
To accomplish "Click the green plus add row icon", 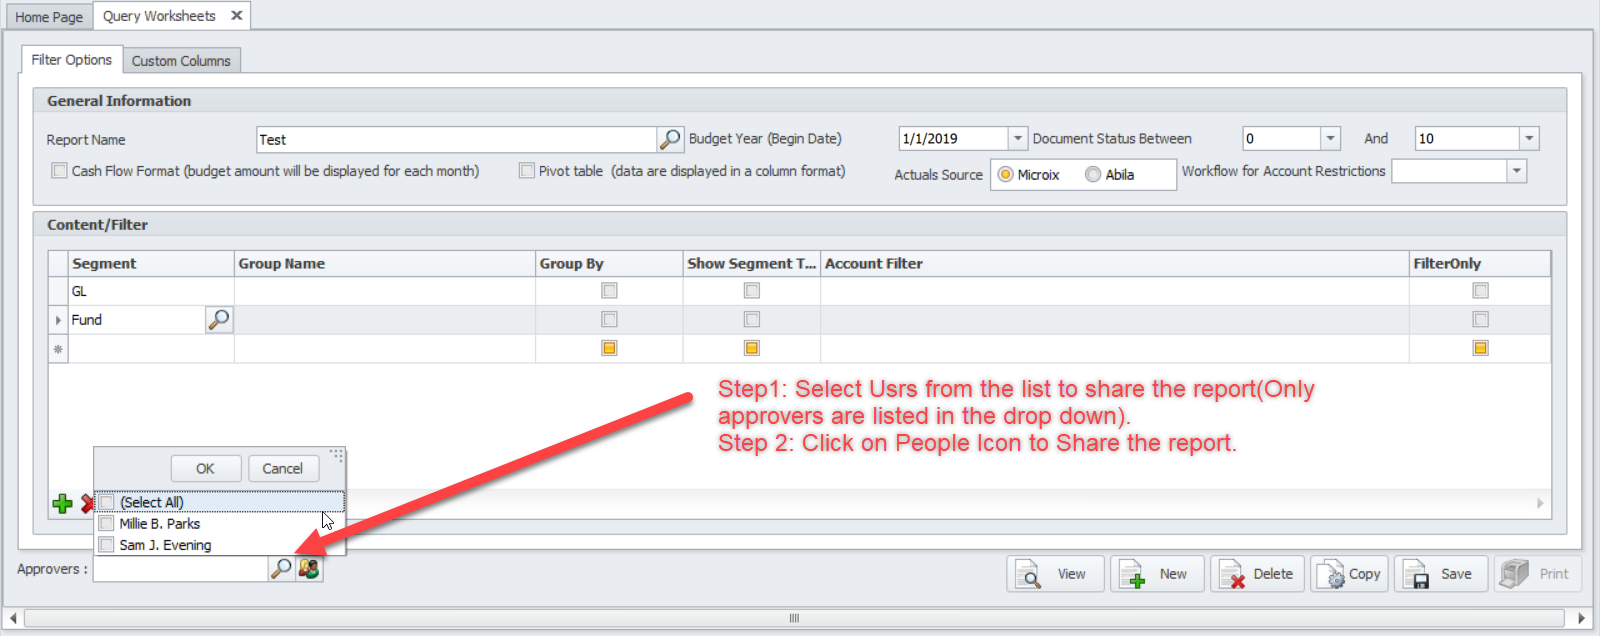I will coord(62,504).
